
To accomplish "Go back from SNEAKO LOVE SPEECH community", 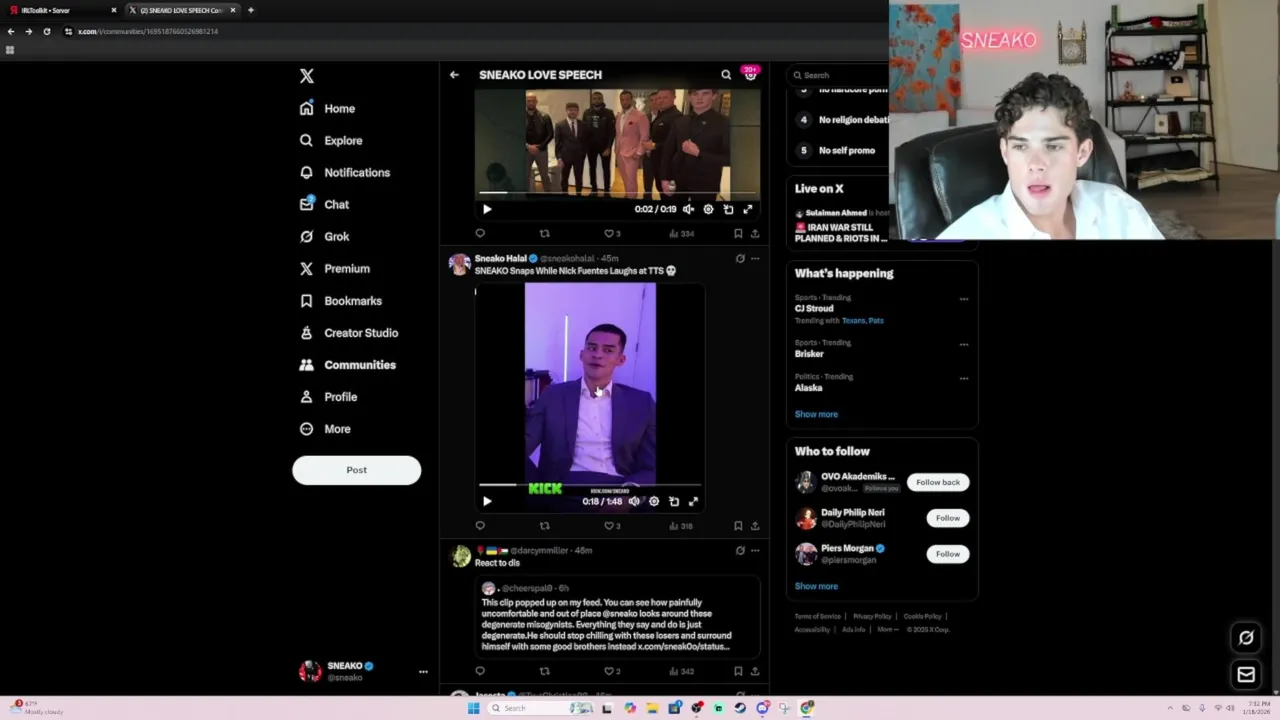I will coord(454,75).
